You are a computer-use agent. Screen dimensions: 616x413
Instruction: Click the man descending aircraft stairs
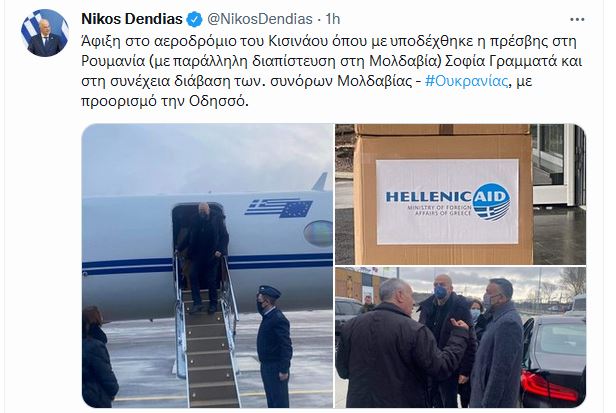tap(206, 256)
